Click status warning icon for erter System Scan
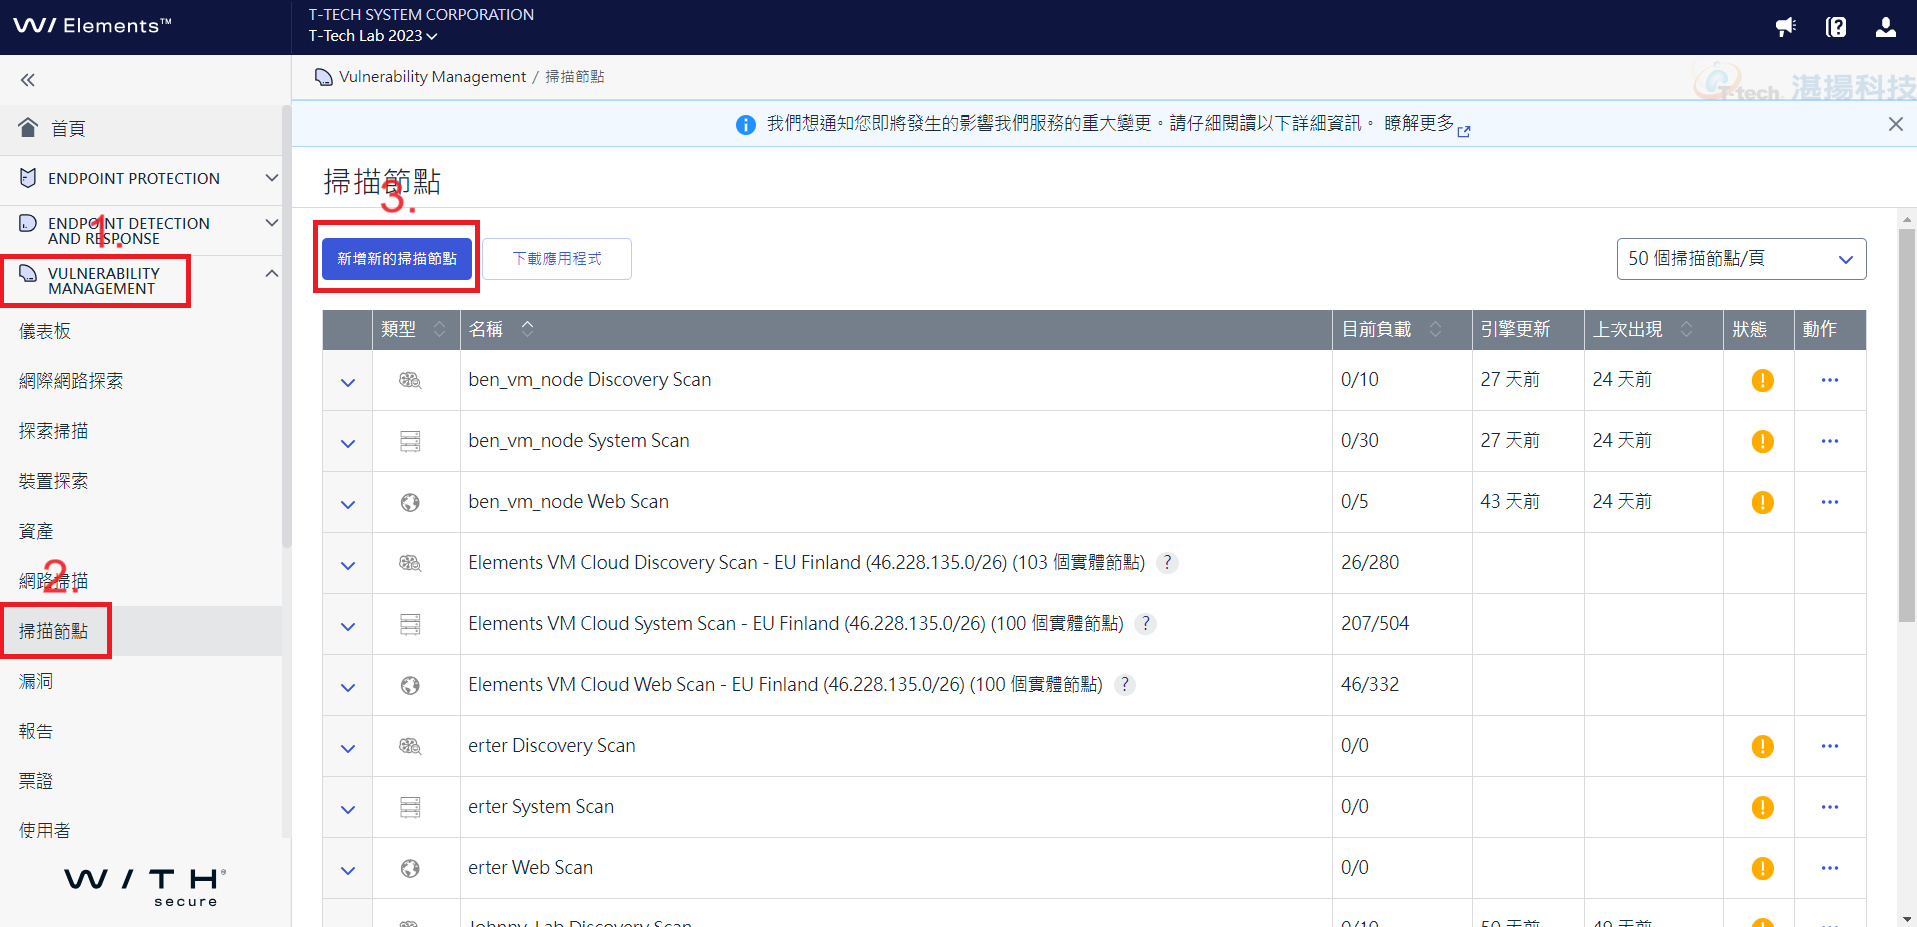 1763,807
